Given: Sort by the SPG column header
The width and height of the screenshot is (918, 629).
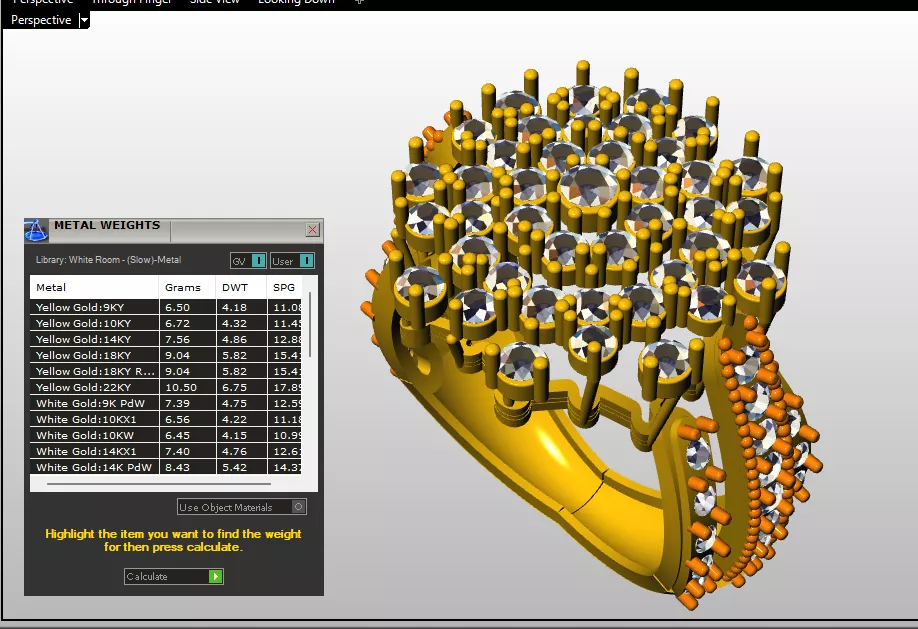Looking at the screenshot, I should coord(285,288).
